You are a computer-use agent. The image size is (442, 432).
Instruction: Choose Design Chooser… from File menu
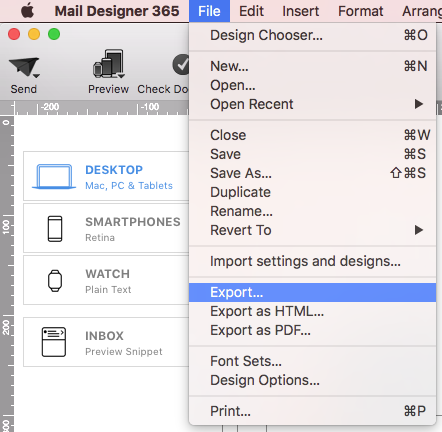(312, 35)
